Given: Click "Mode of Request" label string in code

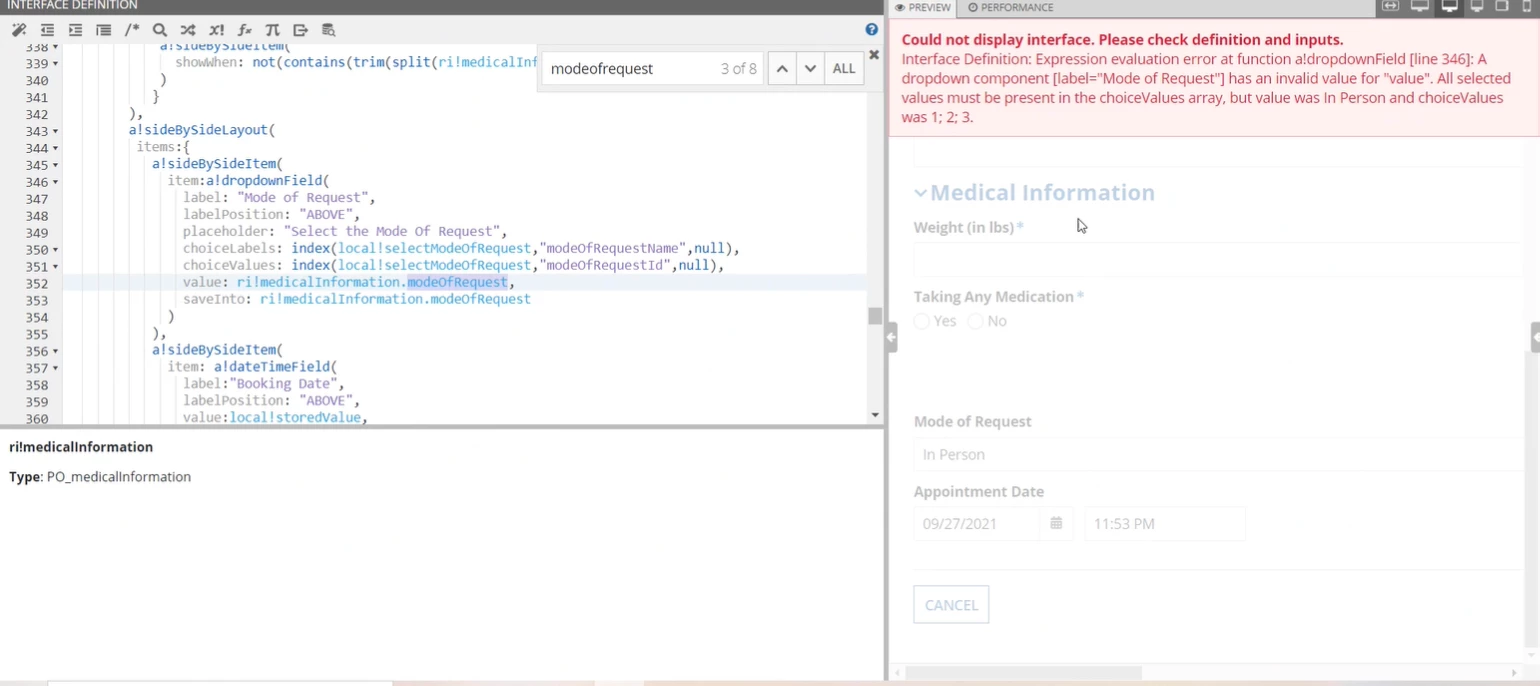Looking at the screenshot, I should coord(303,198).
